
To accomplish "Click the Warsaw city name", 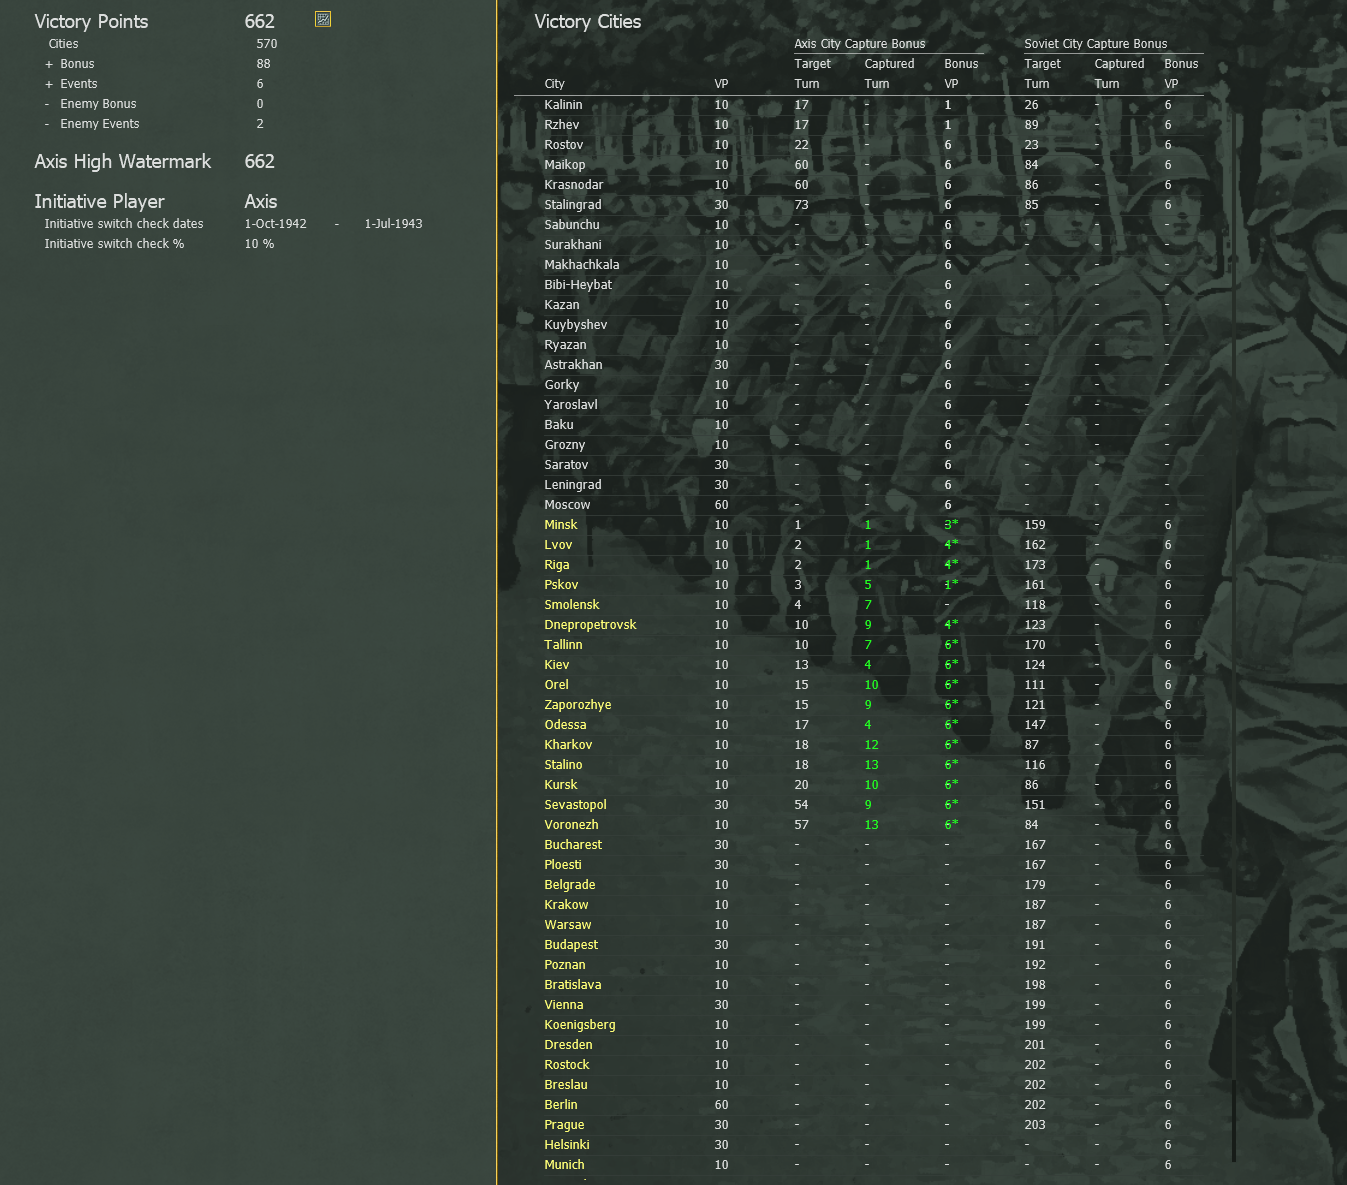I will click(x=568, y=925).
